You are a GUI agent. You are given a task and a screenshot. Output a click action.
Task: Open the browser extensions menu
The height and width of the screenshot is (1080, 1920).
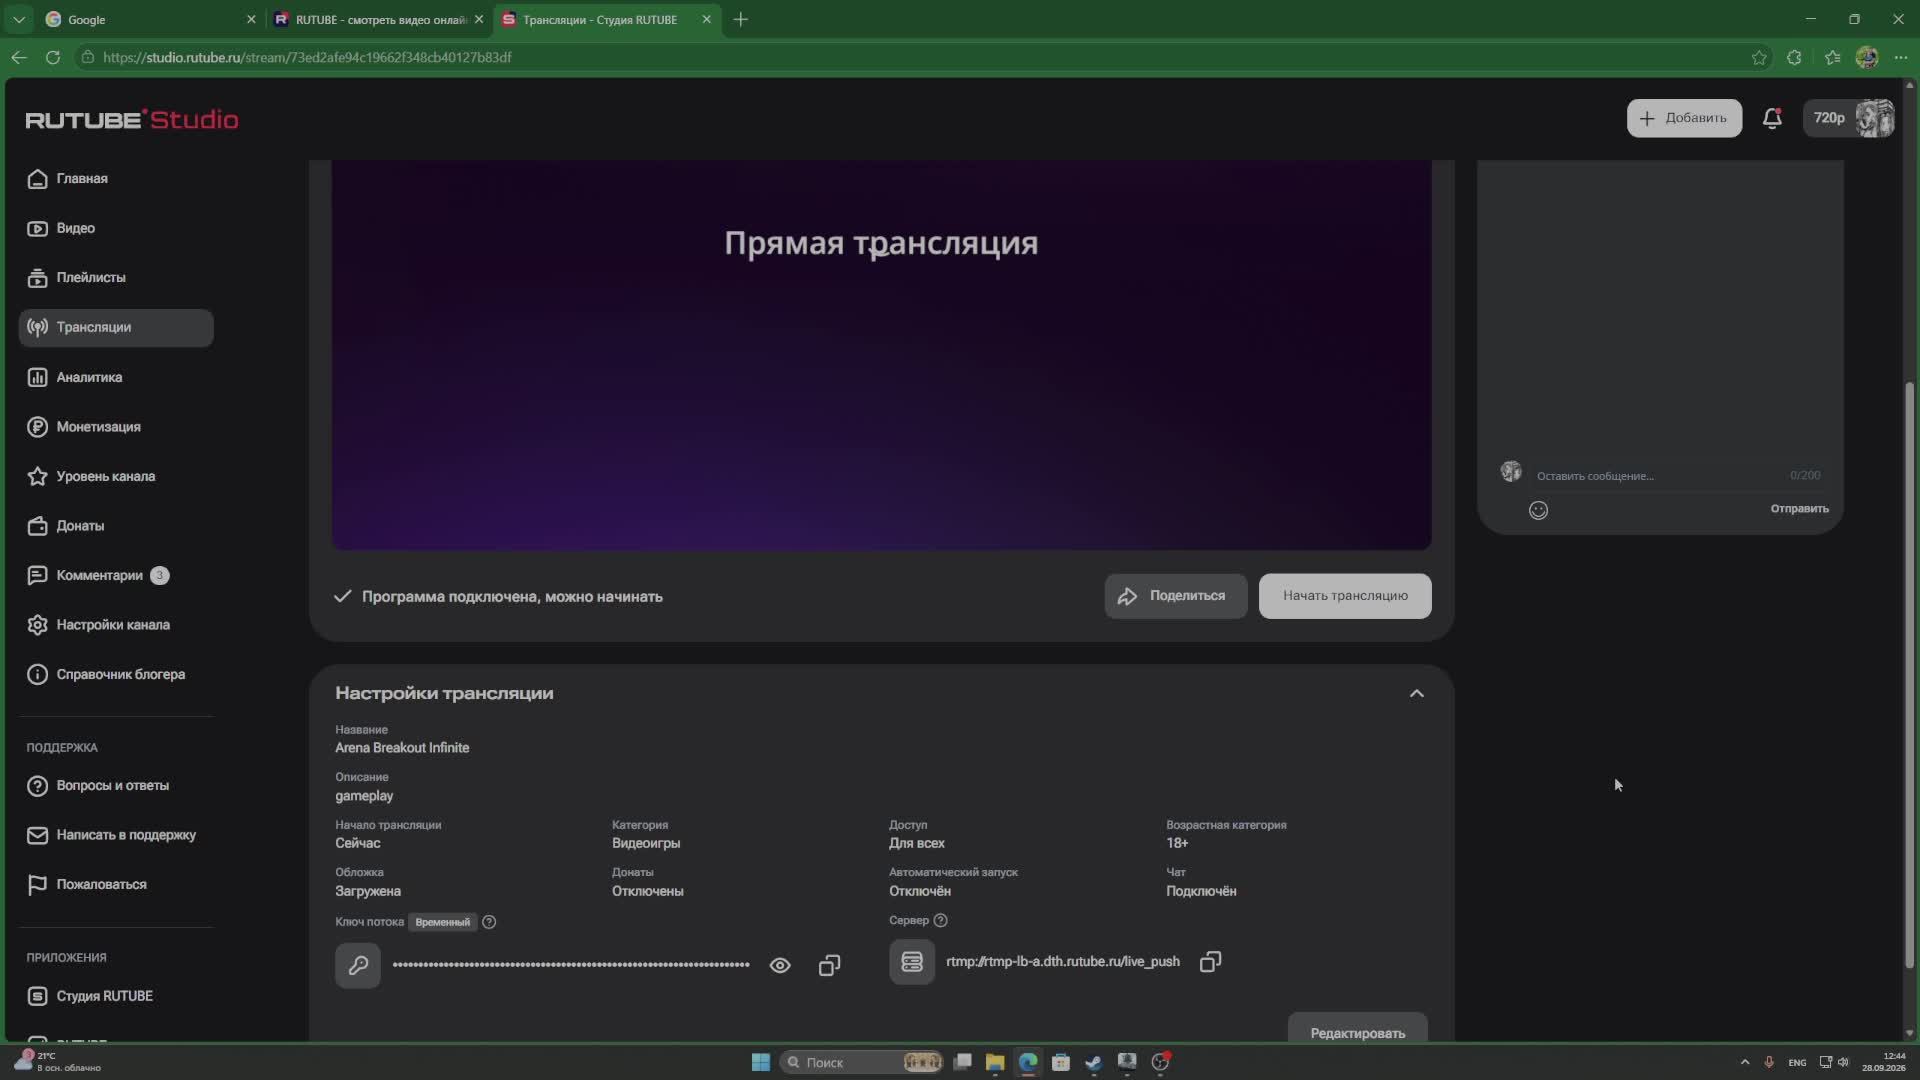[1794, 57]
